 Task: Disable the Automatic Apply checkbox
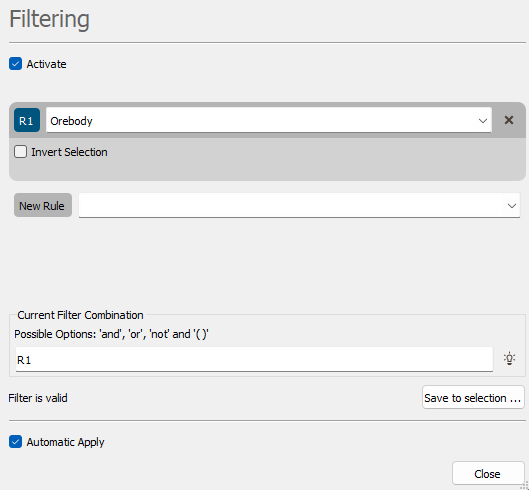click(16, 442)
